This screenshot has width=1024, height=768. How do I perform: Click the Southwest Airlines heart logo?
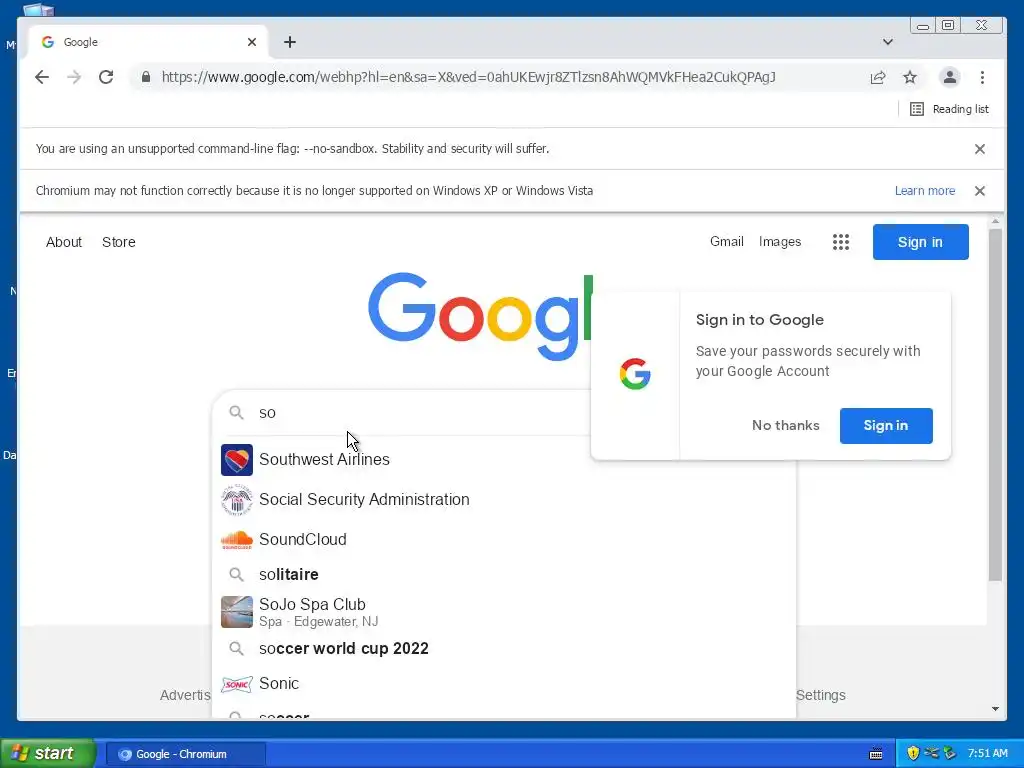(236, 460)
